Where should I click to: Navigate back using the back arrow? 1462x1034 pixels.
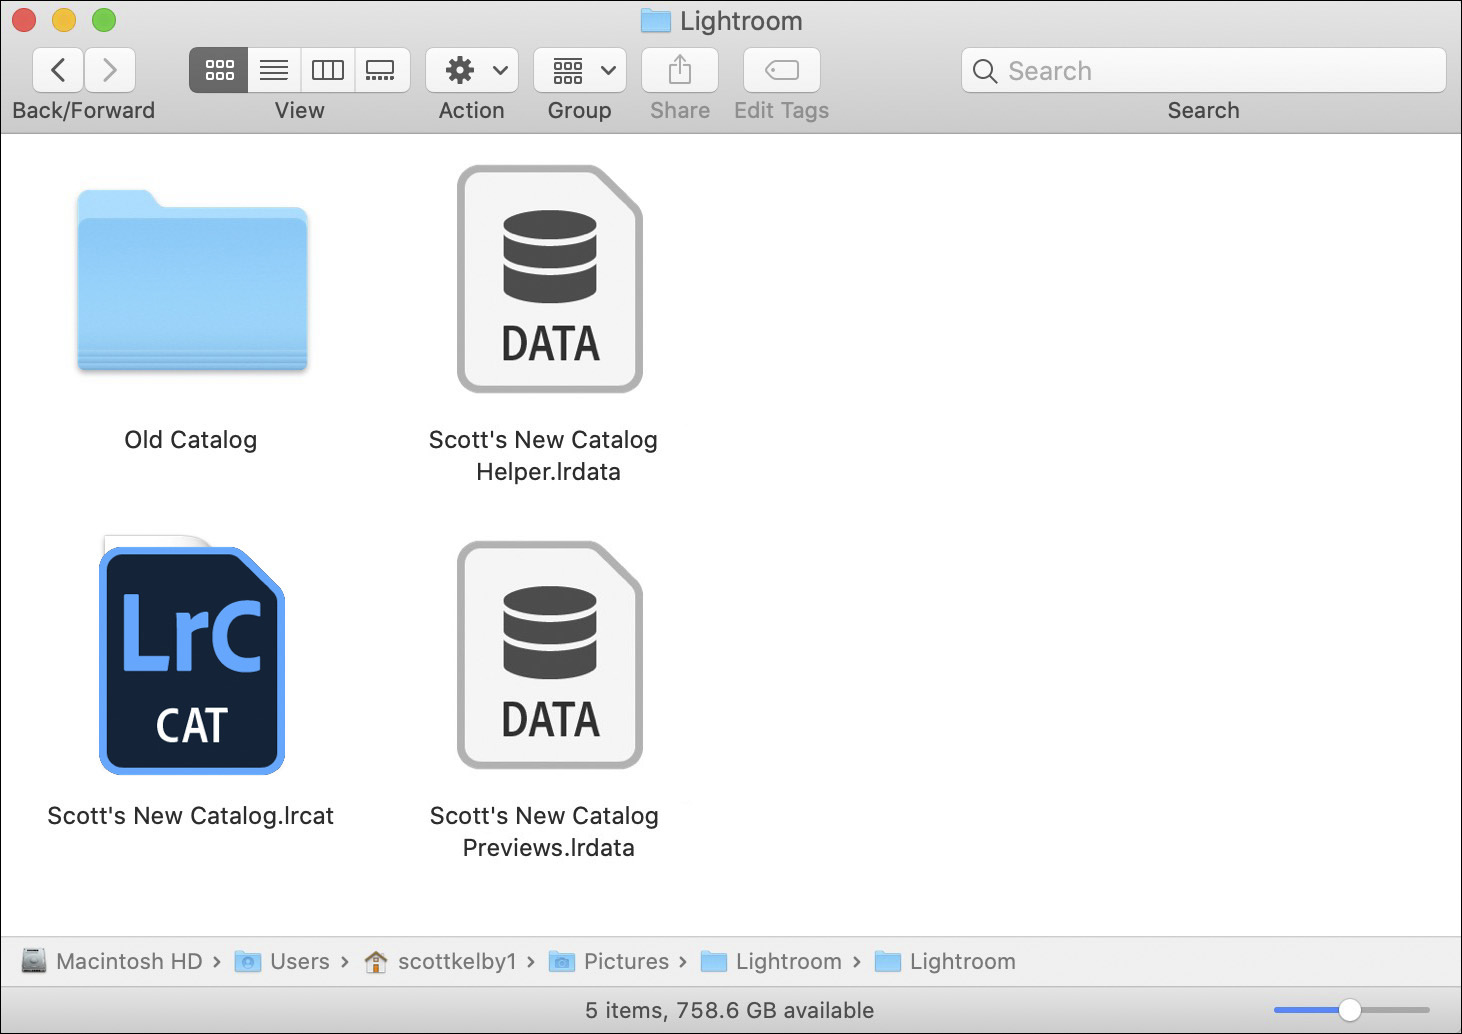coord(57,70)
